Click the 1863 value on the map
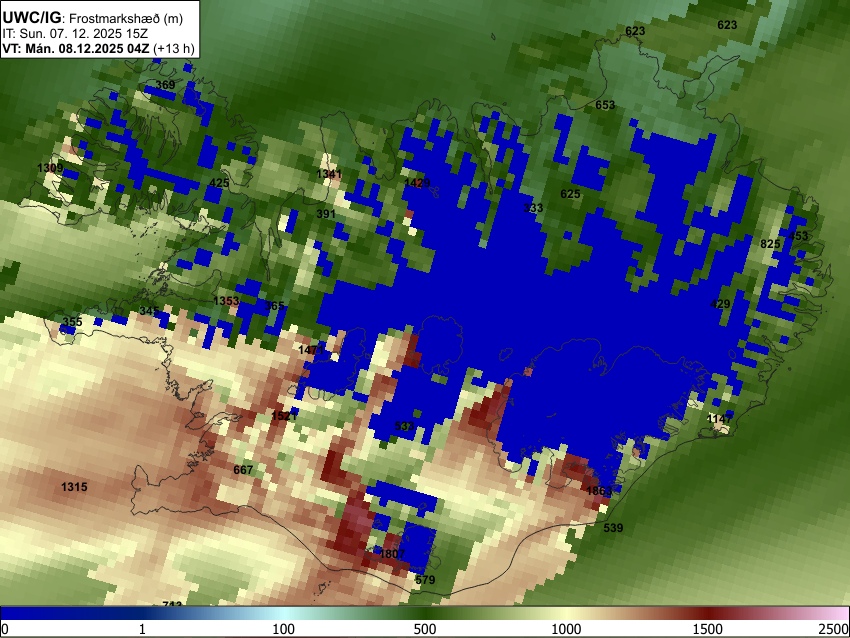 (x=599, y=491)
